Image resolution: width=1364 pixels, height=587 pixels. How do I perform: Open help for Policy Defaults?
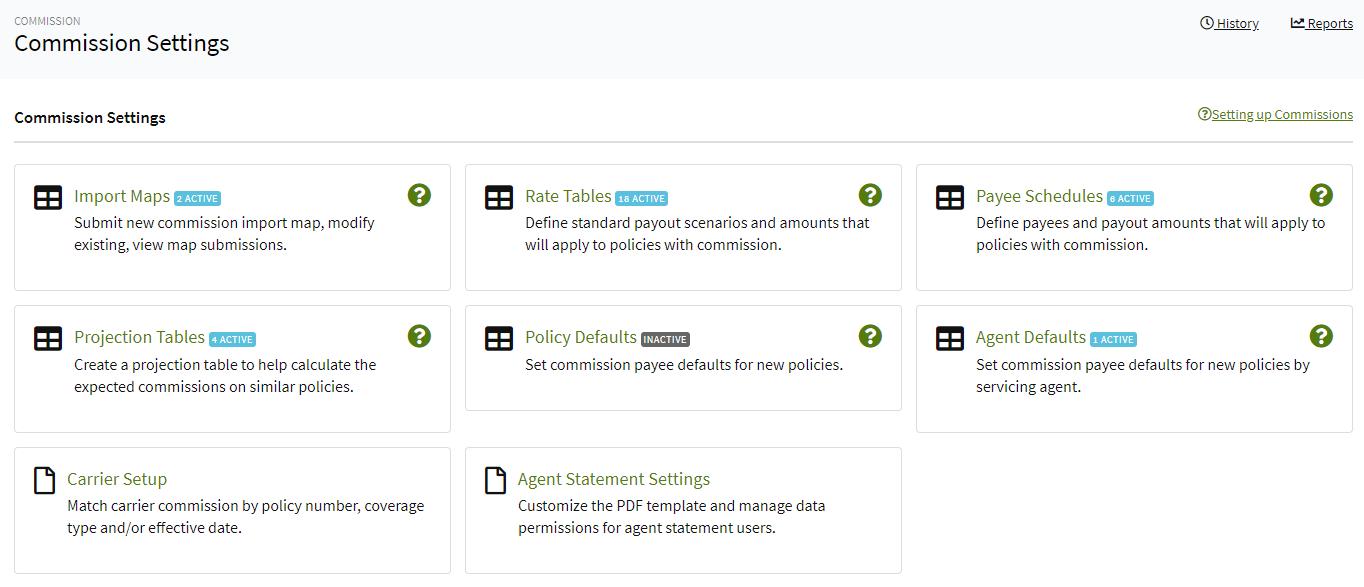(x=870, y=336)
